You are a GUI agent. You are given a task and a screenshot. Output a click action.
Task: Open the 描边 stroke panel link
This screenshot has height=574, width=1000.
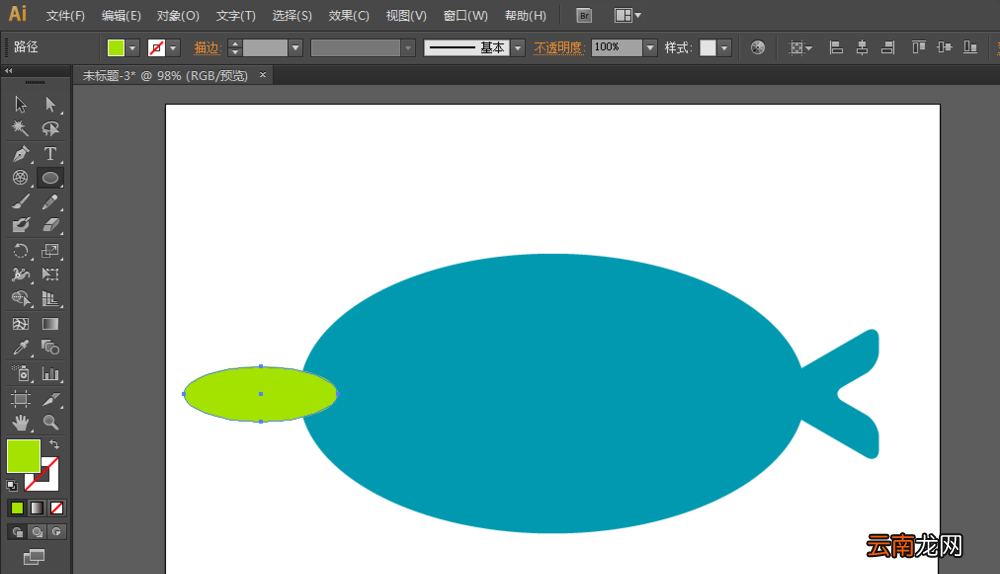pyautogui.click(x=207, y=48)
